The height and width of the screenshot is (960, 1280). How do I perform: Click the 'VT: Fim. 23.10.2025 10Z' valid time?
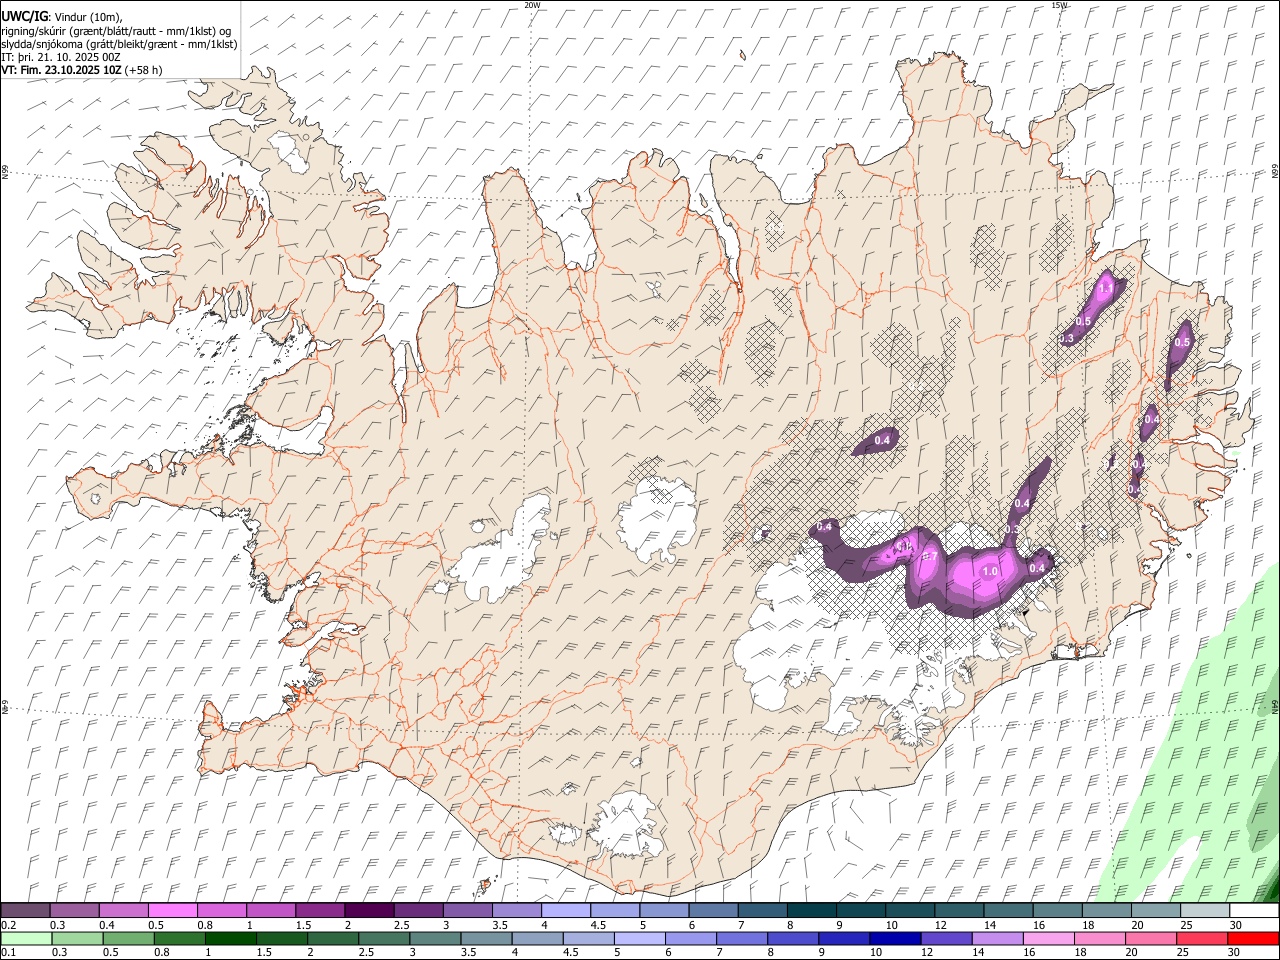[x=62, y=71]
